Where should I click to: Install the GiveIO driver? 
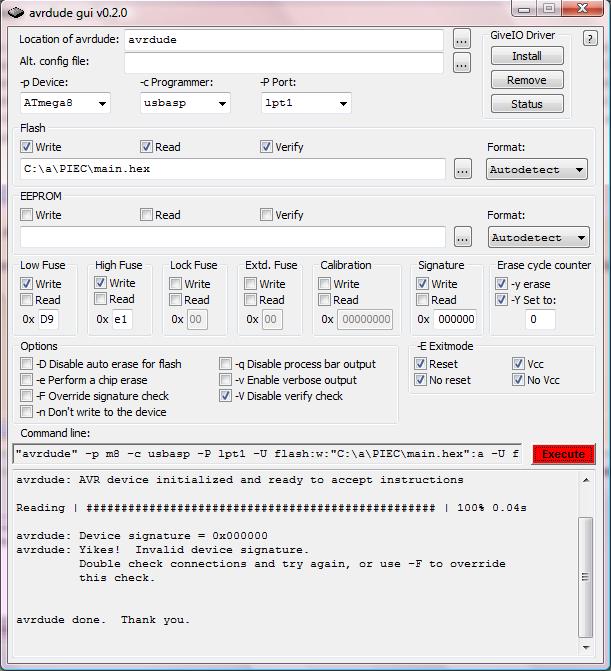tap(527, 56)
